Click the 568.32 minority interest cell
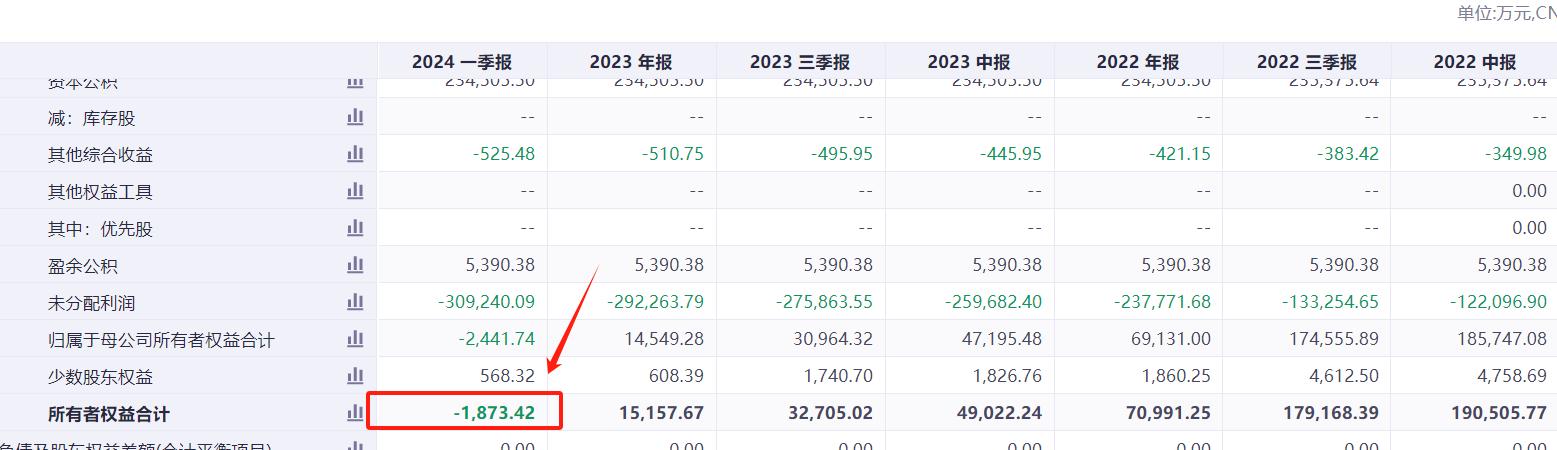The width and height of the screenshot is (1557, 450). [509, 377]
